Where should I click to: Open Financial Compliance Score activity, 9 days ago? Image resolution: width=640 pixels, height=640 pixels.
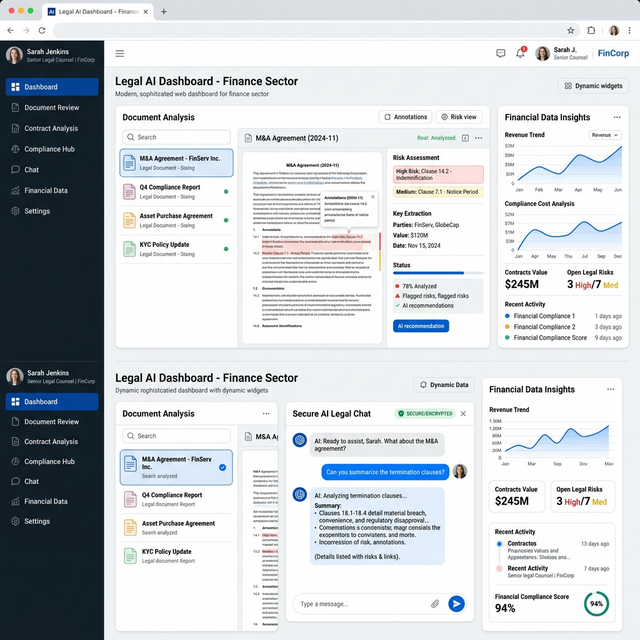[x=563, y=338]
